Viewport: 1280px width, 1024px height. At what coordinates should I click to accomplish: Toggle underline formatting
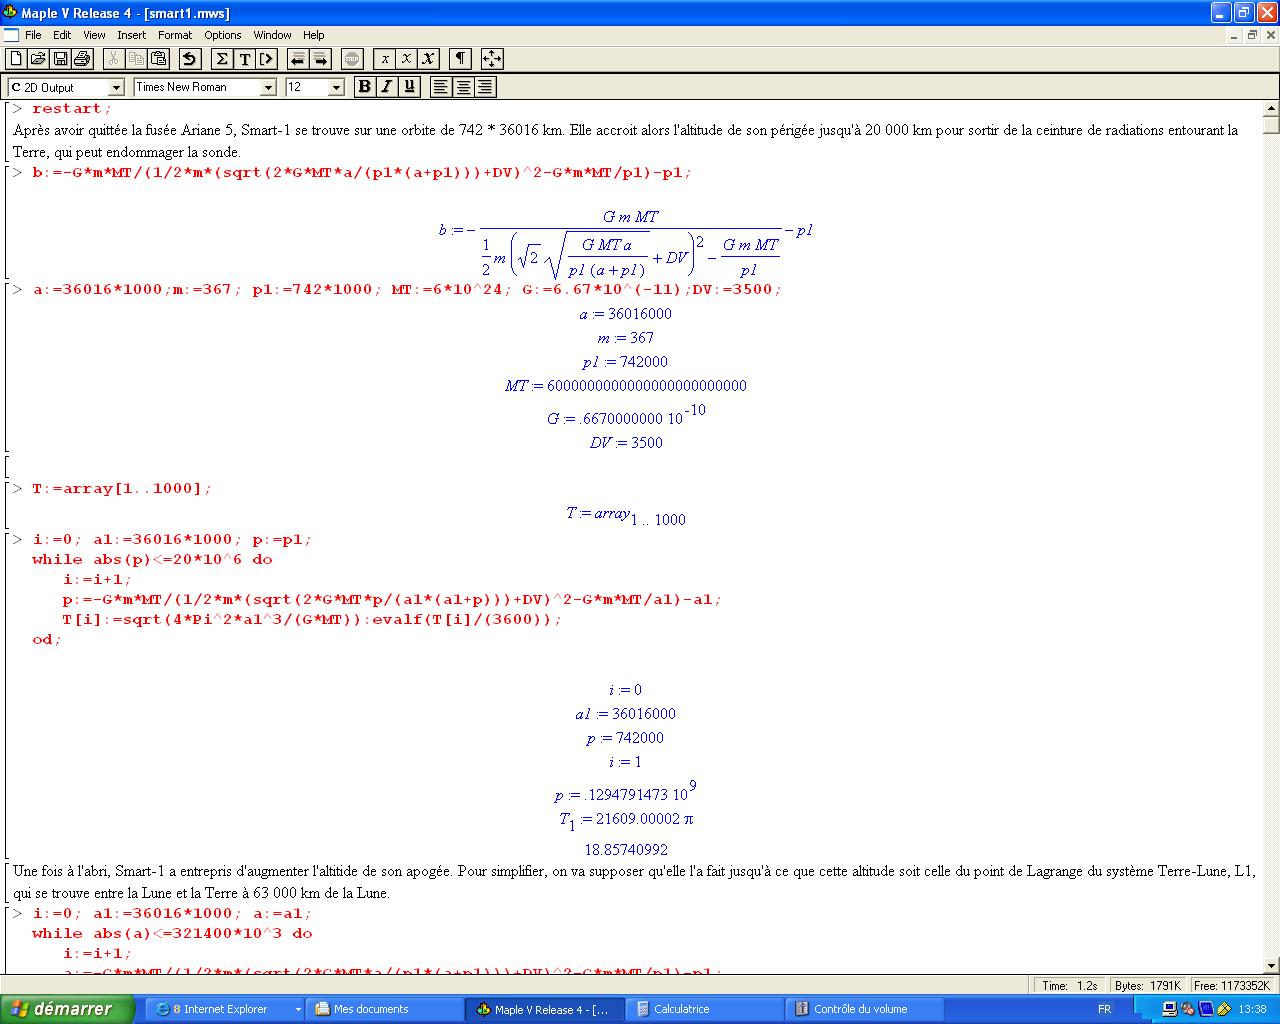click(x=408, y=87)
